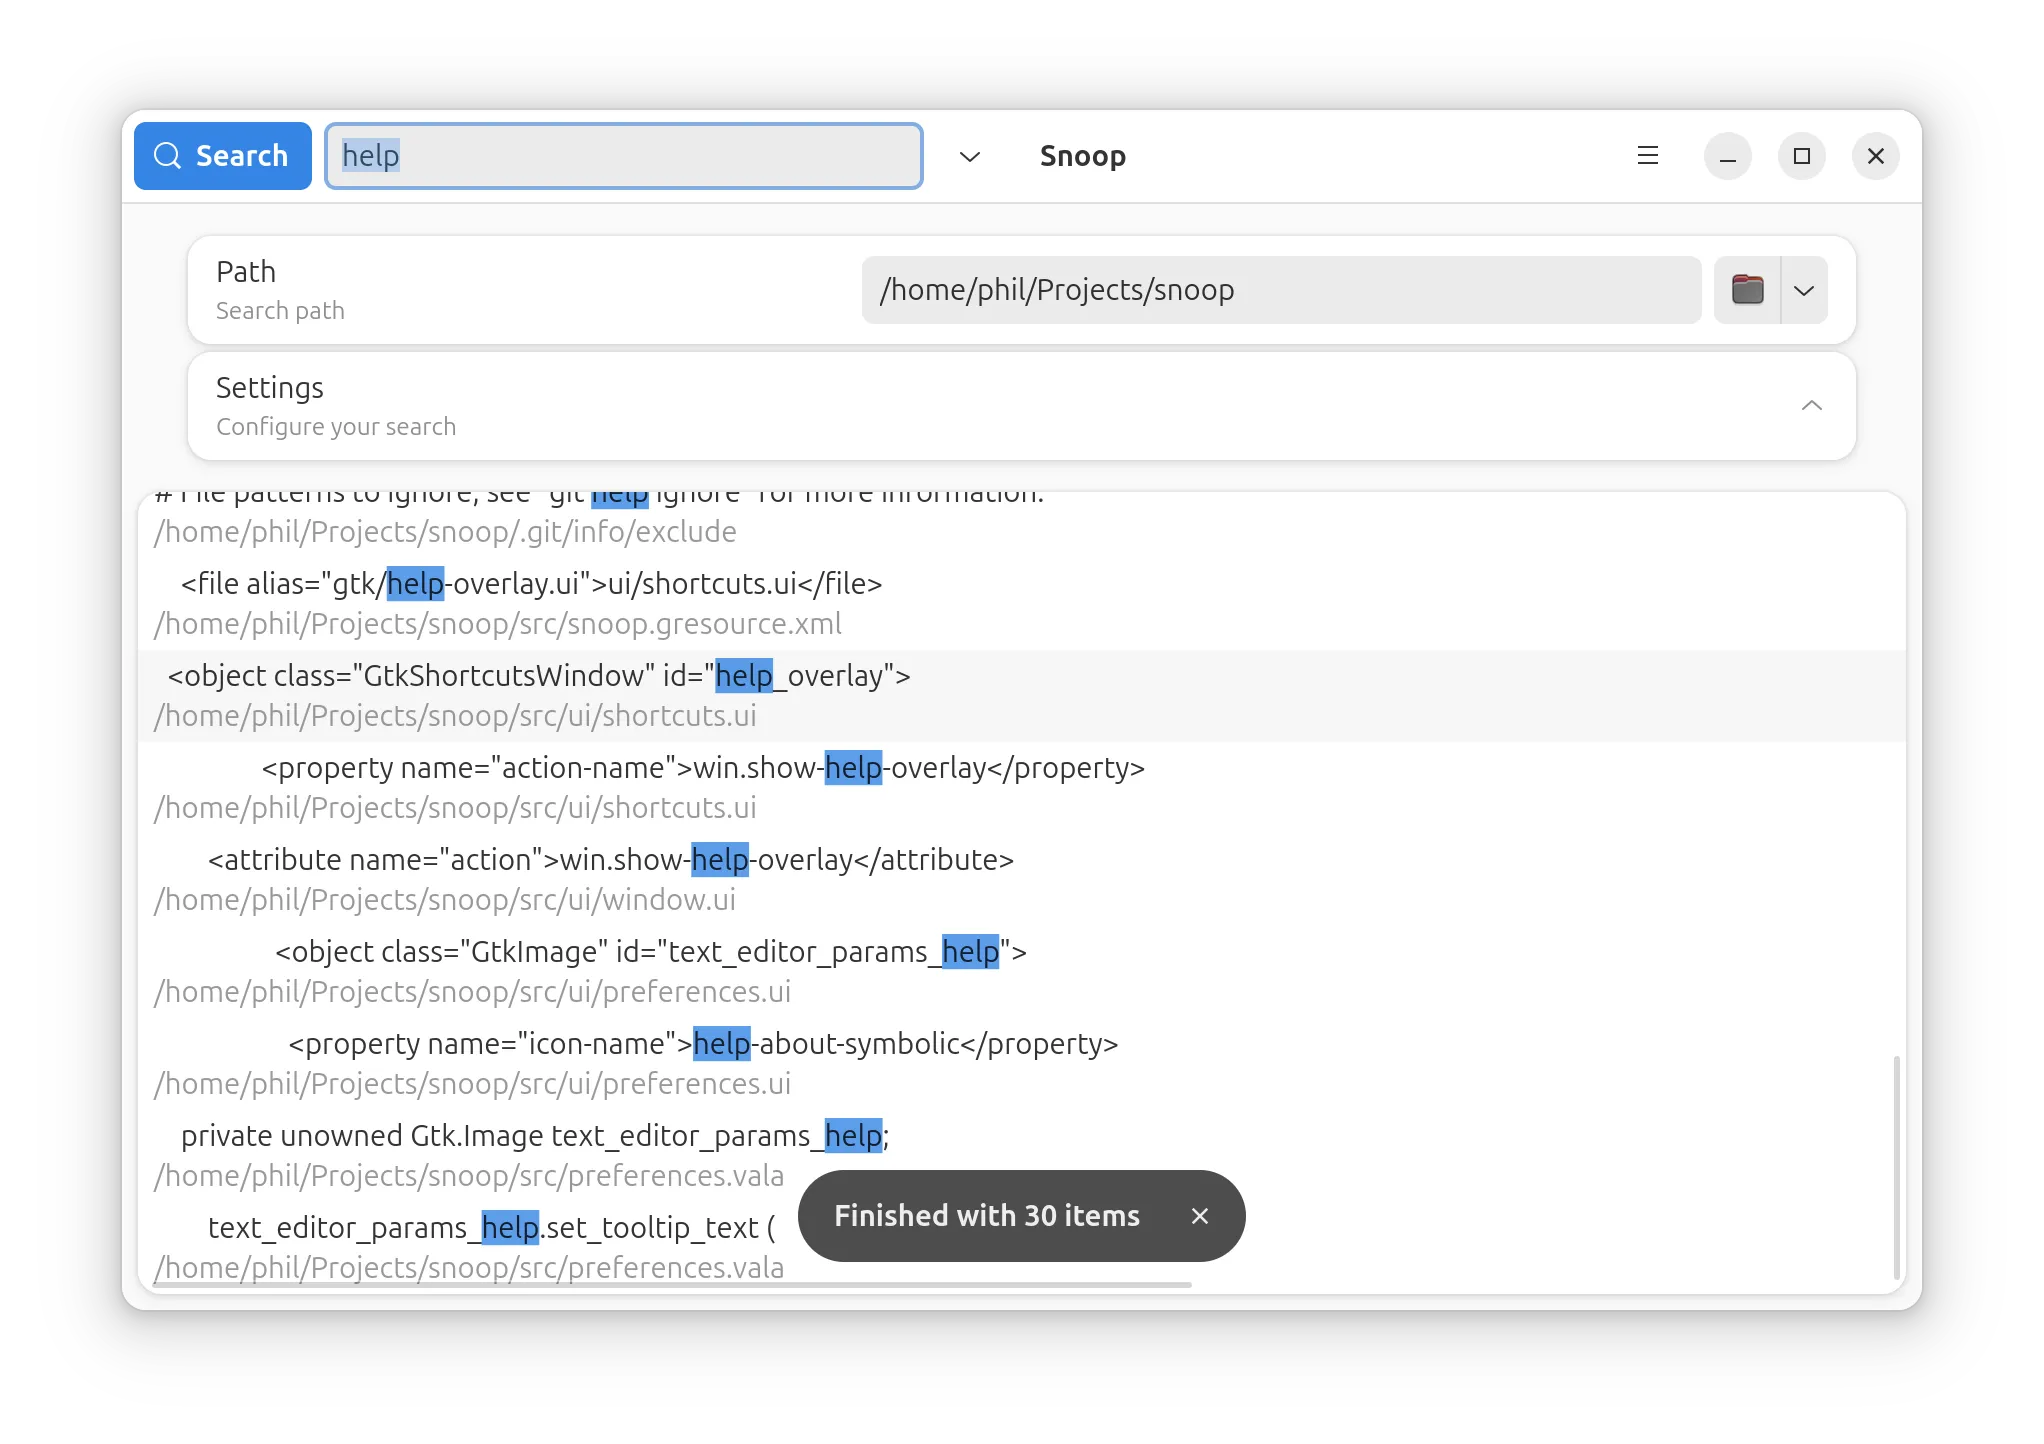2044x1444 pixels.
Task: Click the folder chooser icon
Action: 1747,290
